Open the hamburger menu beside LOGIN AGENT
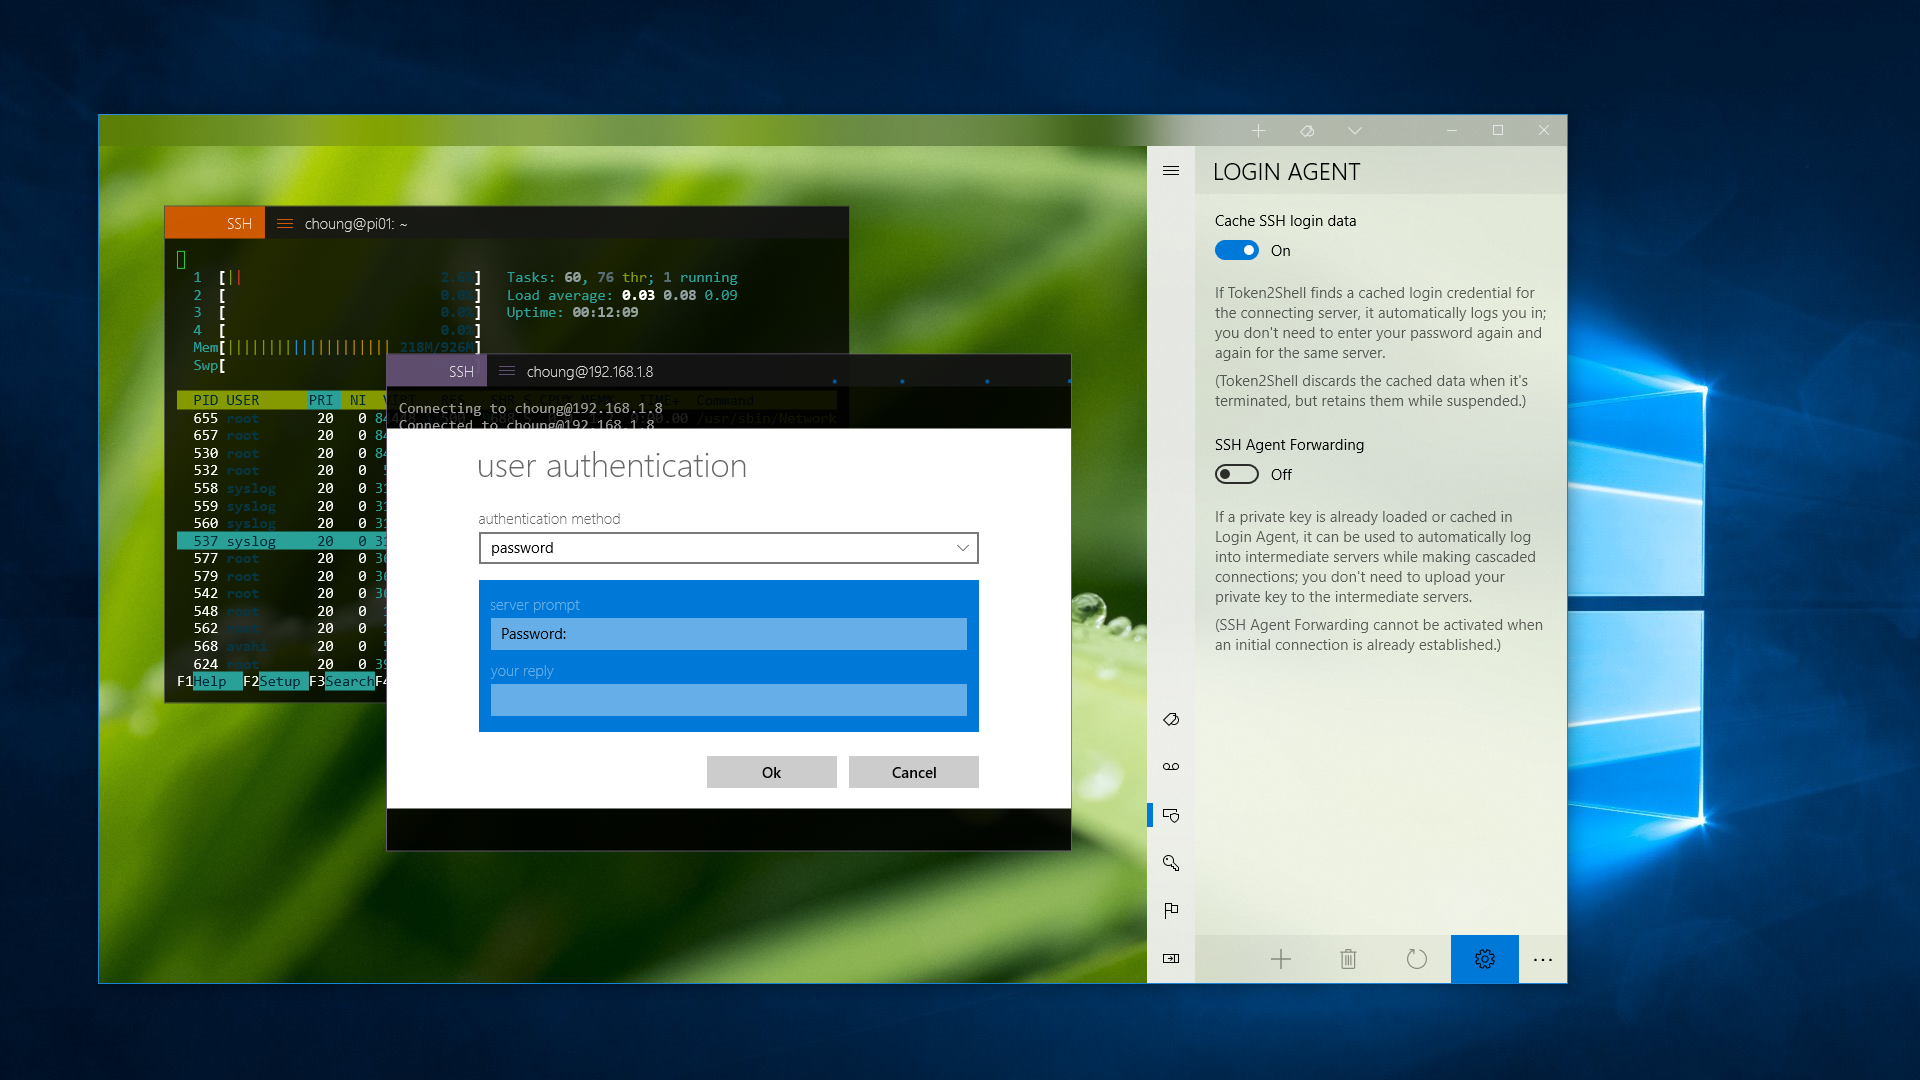The image size is (1920, 1080). (x=1171, y=171)
